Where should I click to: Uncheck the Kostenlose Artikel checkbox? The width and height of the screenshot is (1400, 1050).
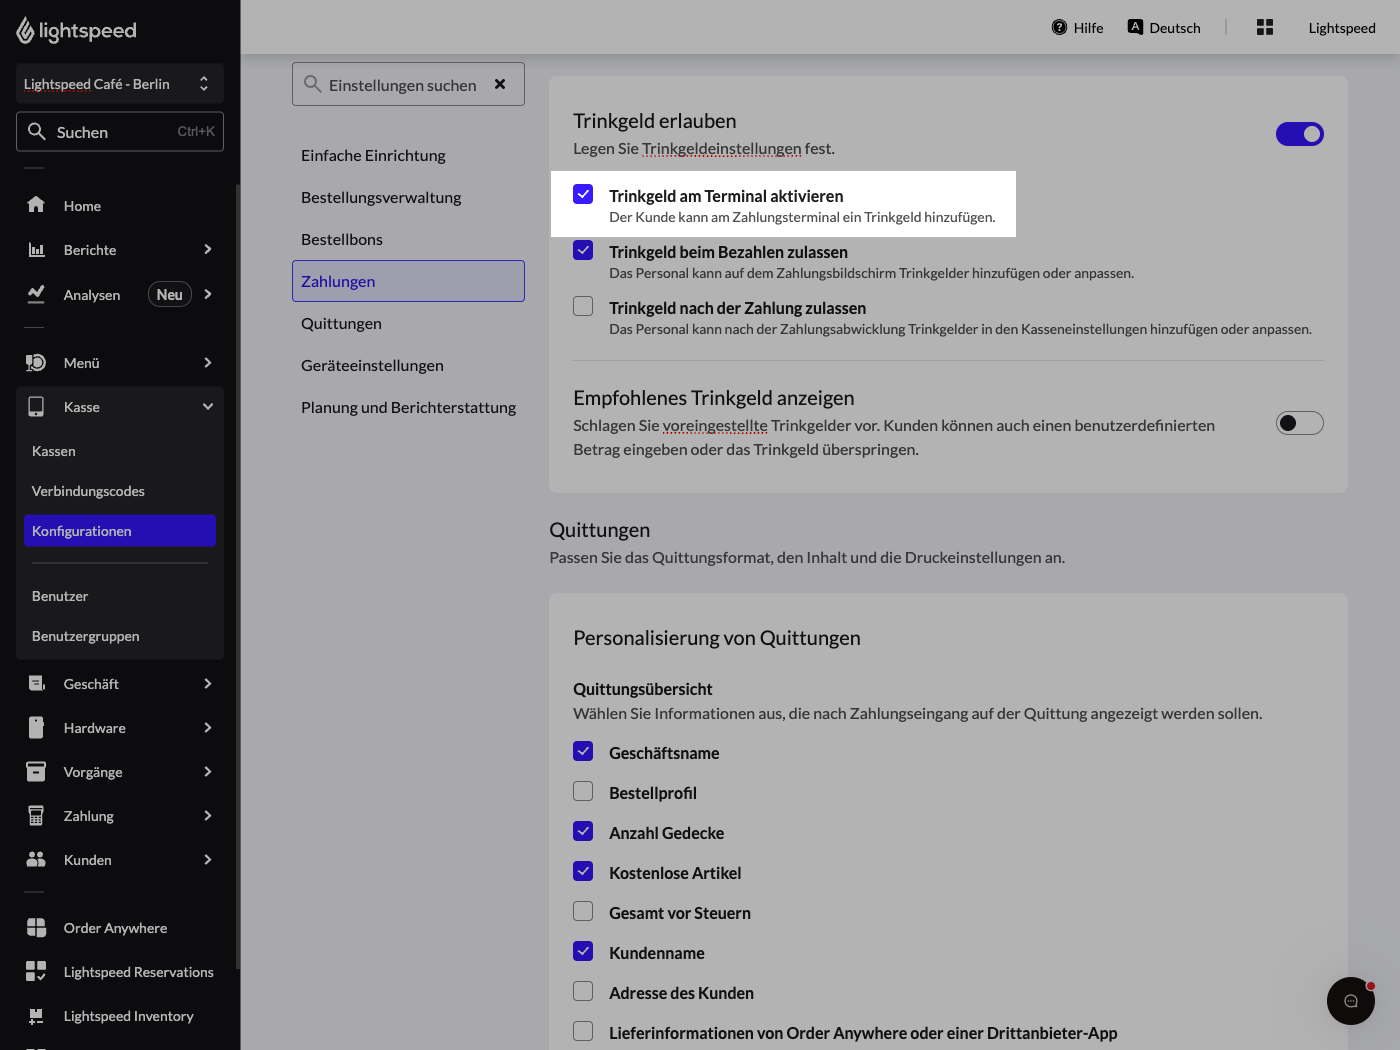[x=583, y=871]
